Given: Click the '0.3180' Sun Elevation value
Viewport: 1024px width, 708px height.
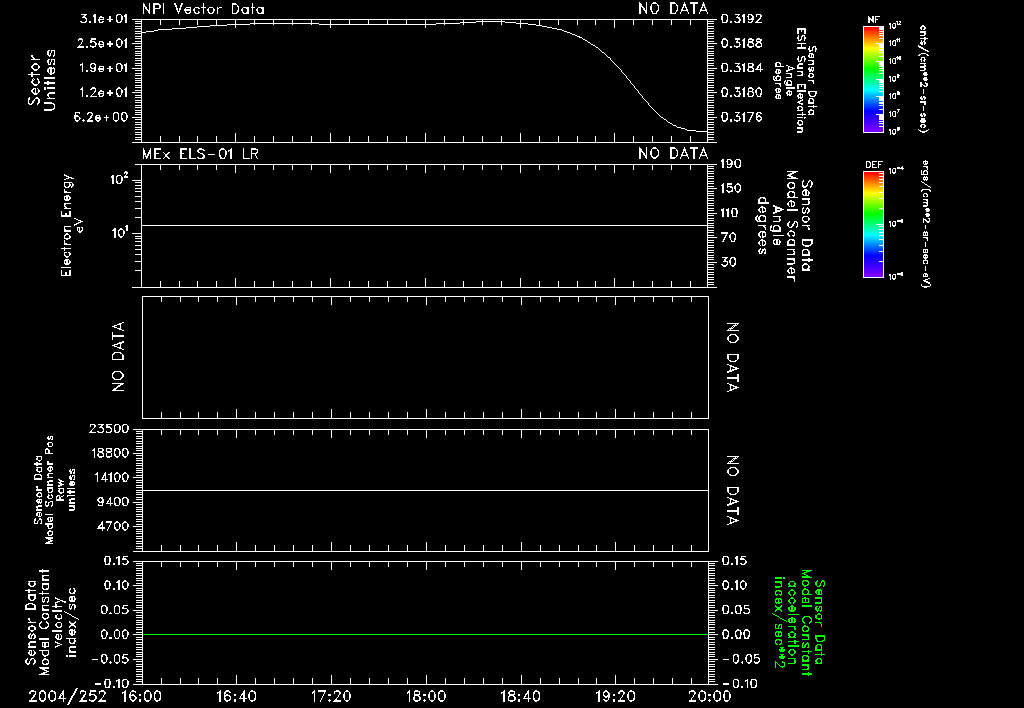Looking at the screenshot, I should [741, 93].
